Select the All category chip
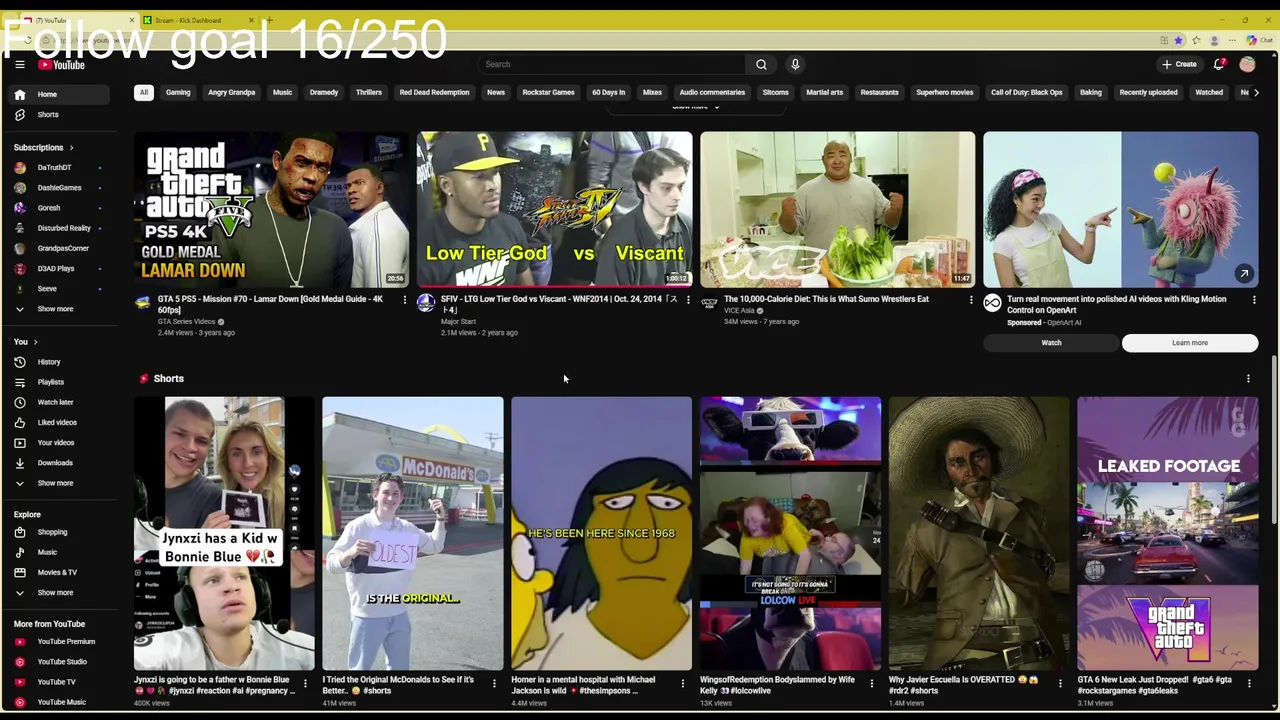 (x=143, y=92)
